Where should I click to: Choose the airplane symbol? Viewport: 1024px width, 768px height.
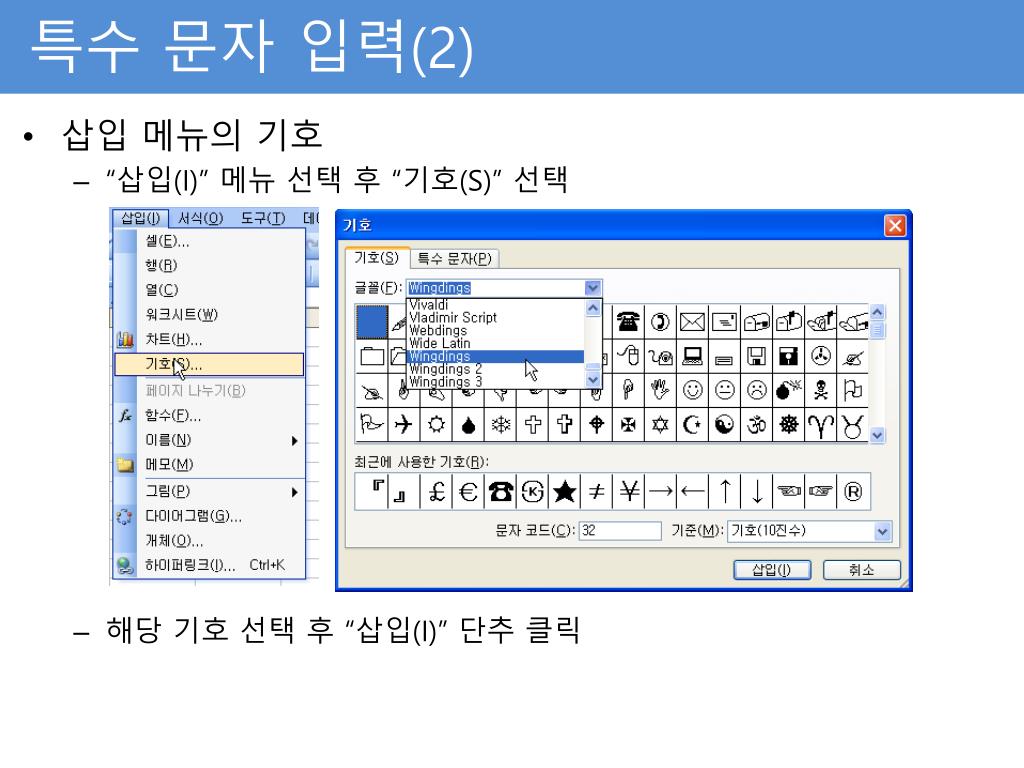(x=404, y=425)
